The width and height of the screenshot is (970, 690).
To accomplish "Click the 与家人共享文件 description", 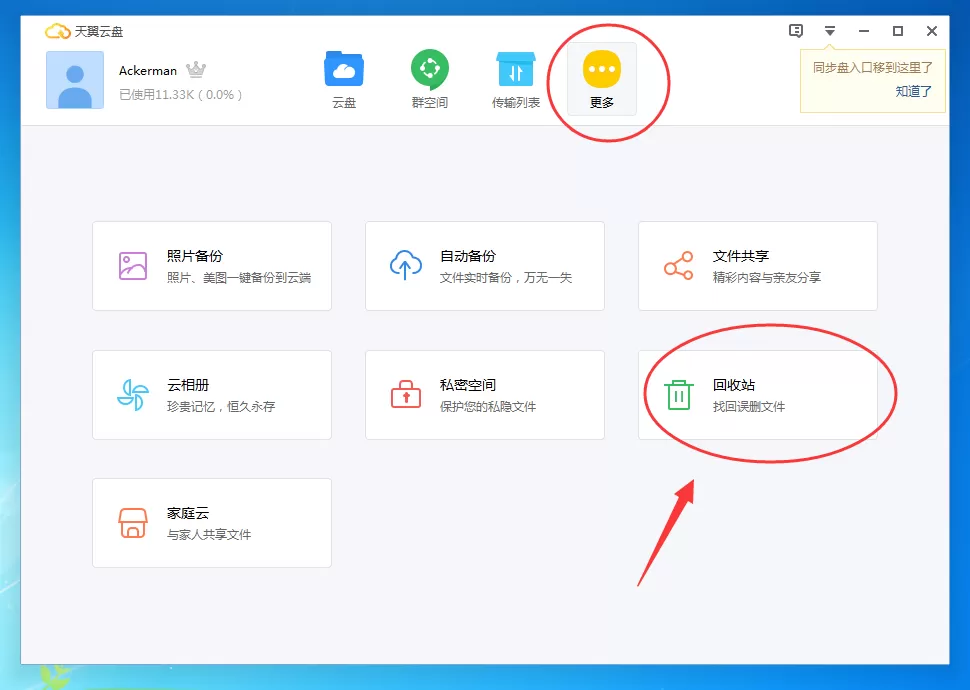I will click(208, 535).
